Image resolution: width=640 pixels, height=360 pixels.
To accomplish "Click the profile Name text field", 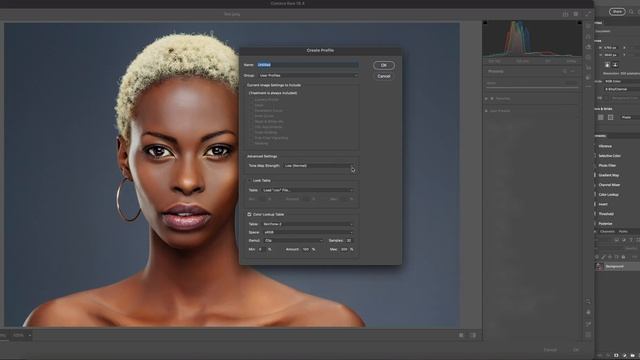I will [308, 65].
